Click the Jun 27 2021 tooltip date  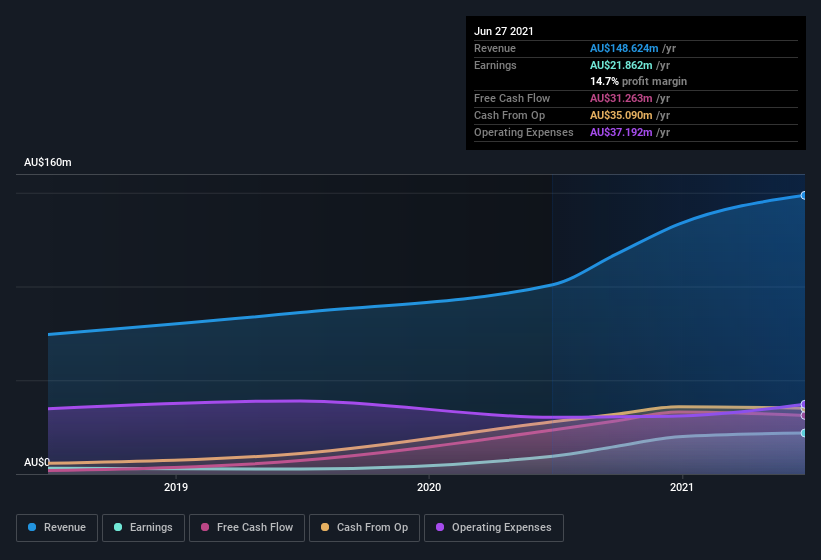tap(504, 31)
